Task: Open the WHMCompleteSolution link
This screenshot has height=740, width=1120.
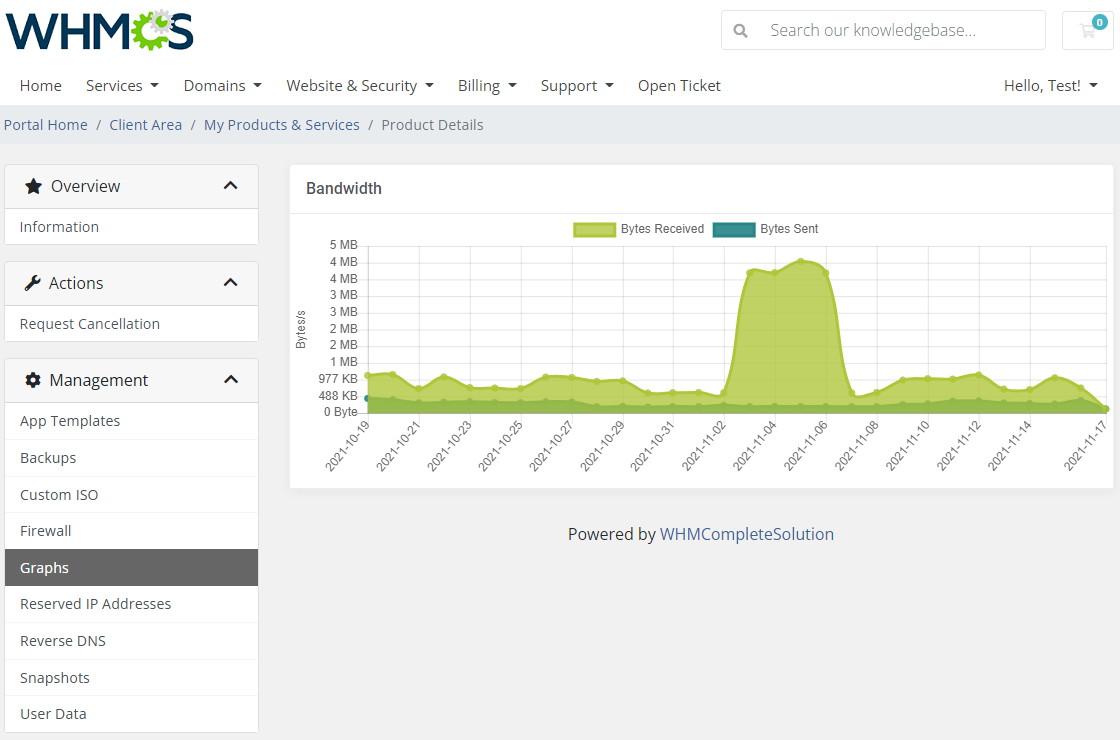Action: [x=746, y=534]
